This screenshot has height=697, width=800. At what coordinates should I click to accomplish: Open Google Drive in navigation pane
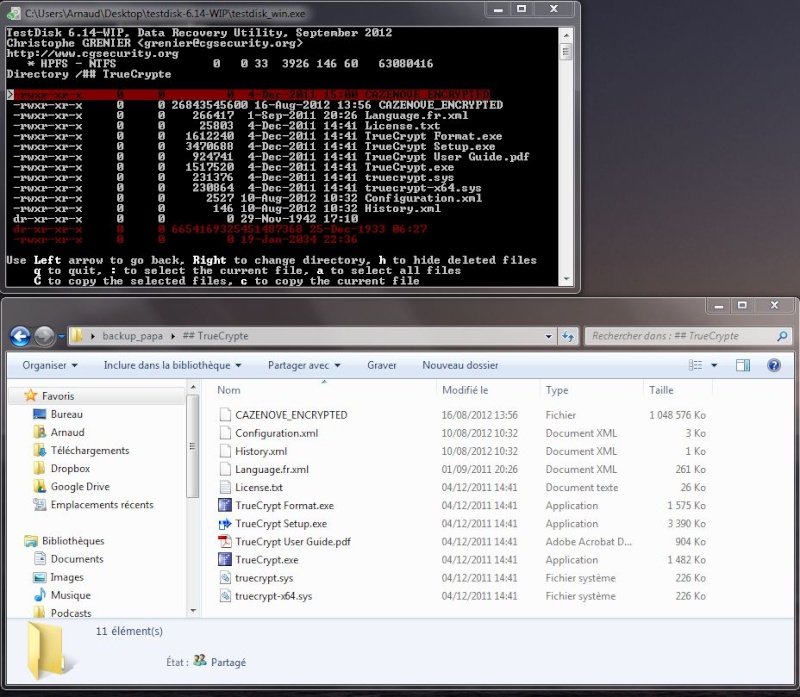click(x=80, y=487)
